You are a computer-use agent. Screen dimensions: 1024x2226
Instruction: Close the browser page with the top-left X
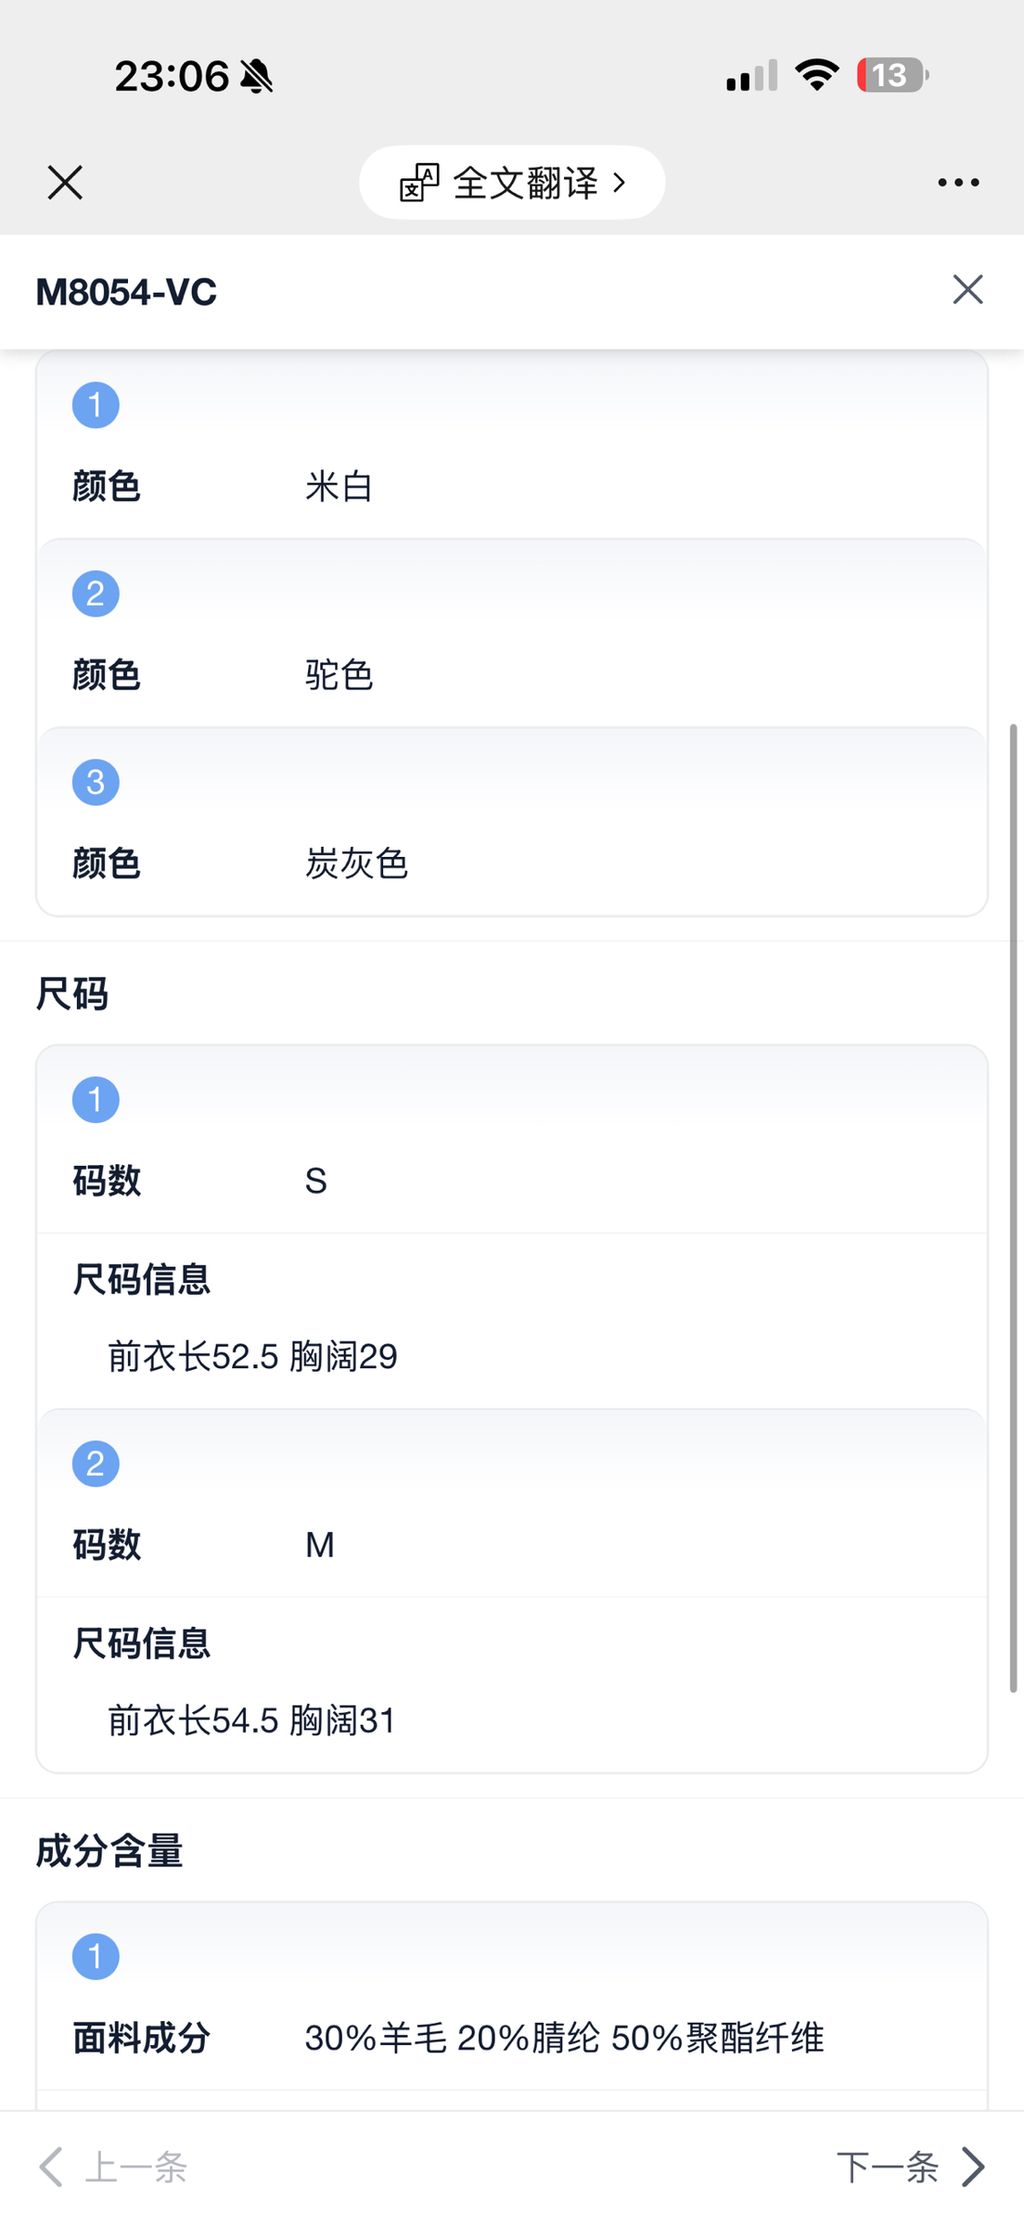[x=65, y=183]
